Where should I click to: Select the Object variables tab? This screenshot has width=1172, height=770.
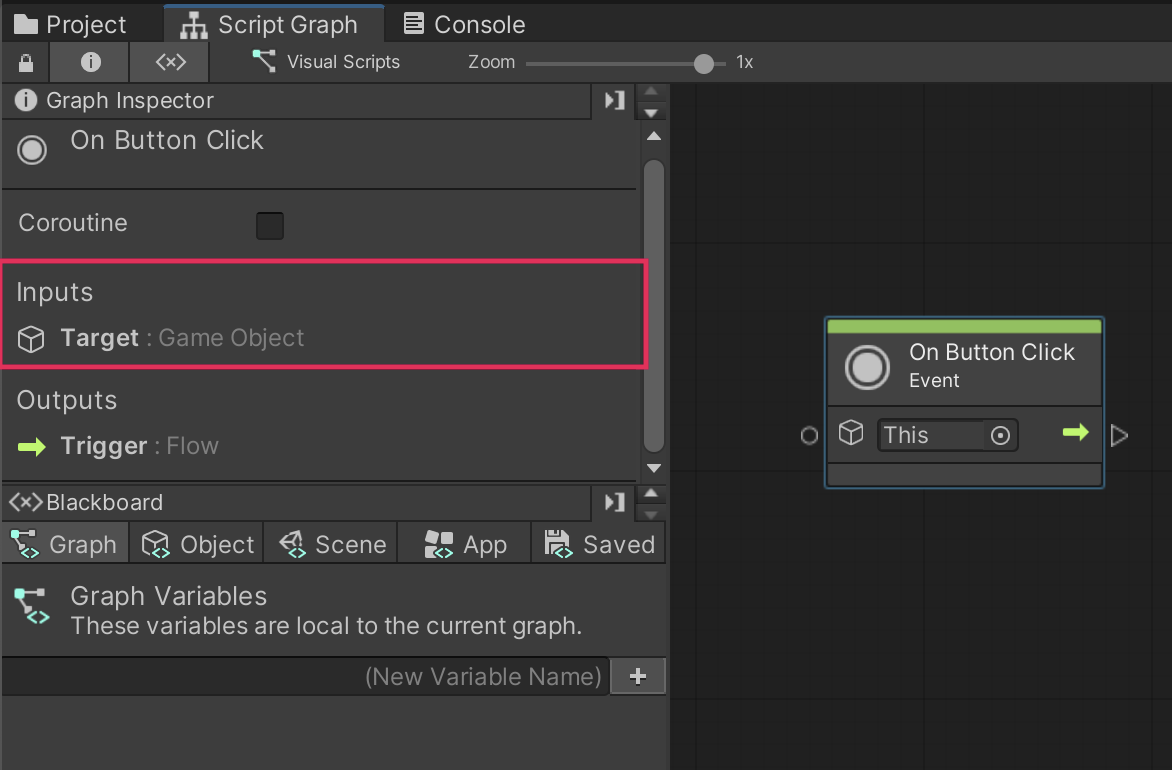pyautogui.click(x=198, y=544)
